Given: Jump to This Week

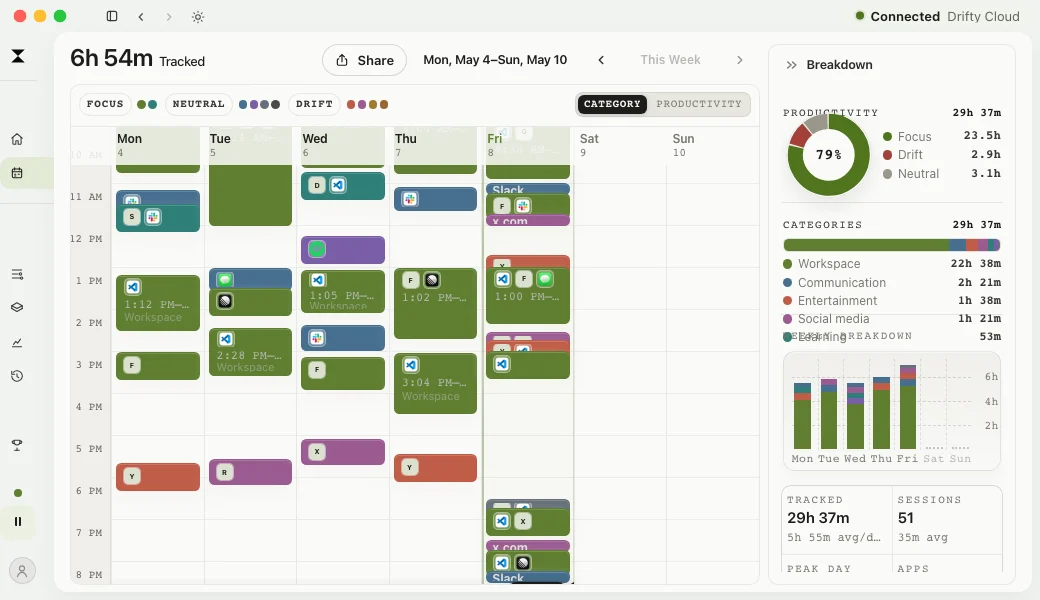Looking at the screenshot, I should [x=670, y=60].
